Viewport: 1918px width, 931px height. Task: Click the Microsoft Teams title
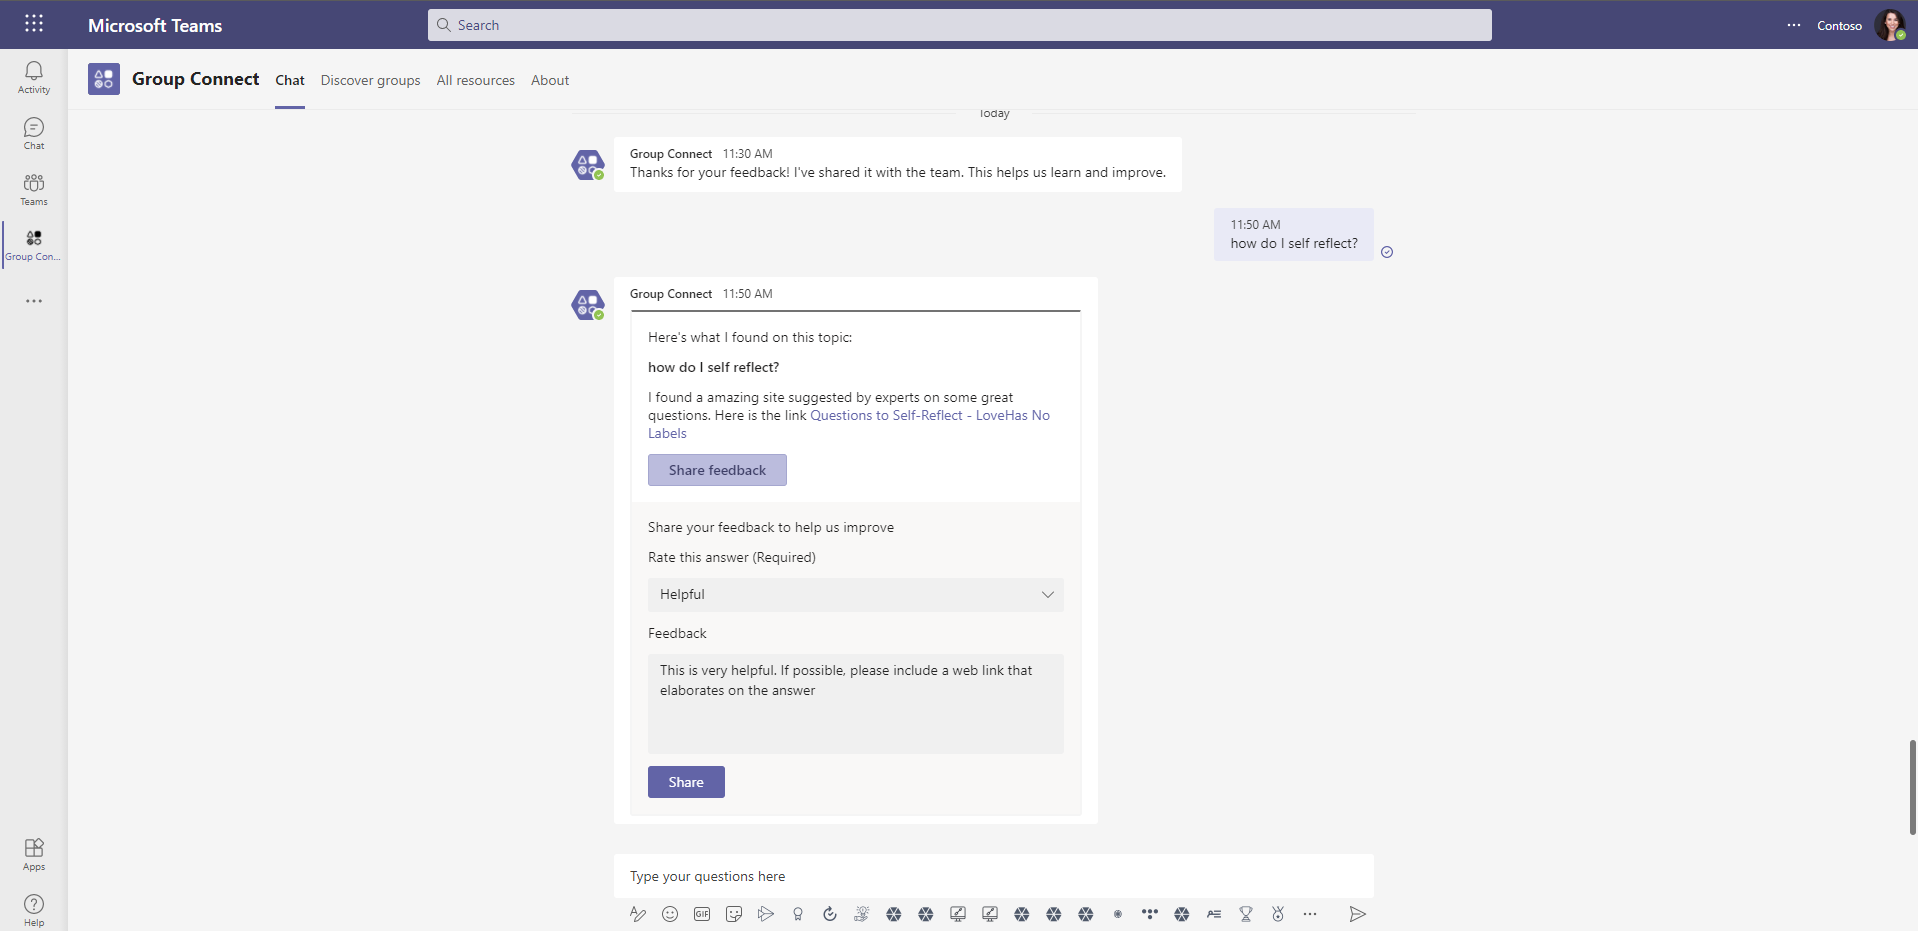pyautogui.click(x=155, y=25)
